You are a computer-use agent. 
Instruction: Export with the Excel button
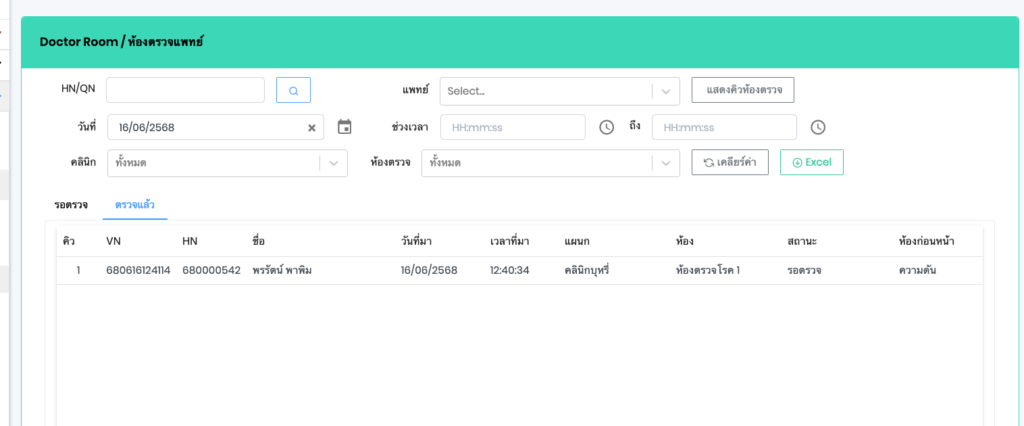[x=811, y=162]
